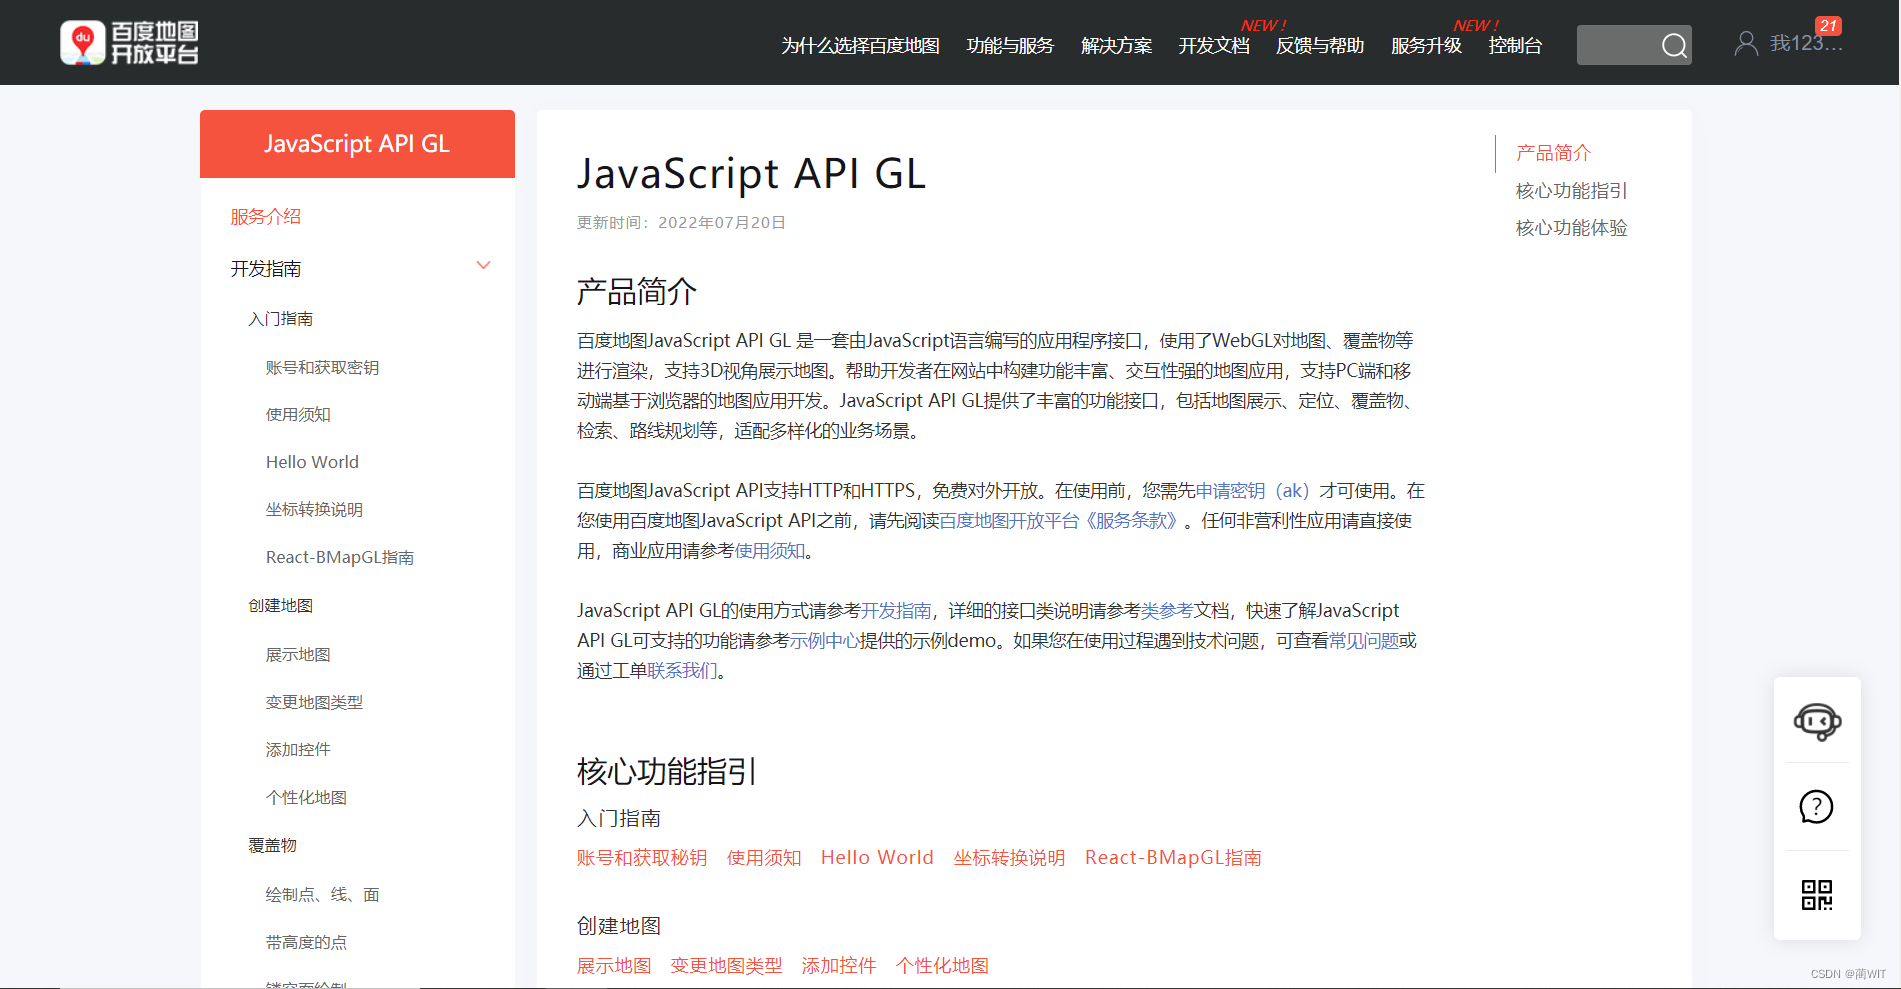1901x989 pixels.
Task: Select JavaScript API GL sidebar header
Action: coord(357,144)
